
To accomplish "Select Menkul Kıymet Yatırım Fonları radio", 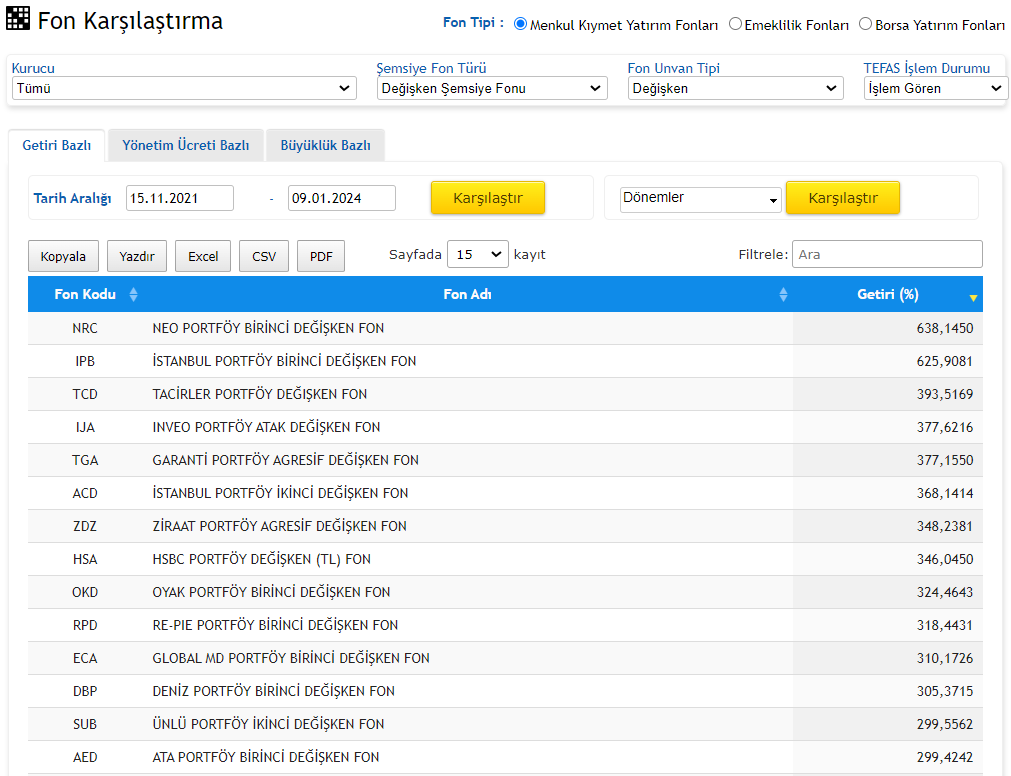I will [520, 24].
